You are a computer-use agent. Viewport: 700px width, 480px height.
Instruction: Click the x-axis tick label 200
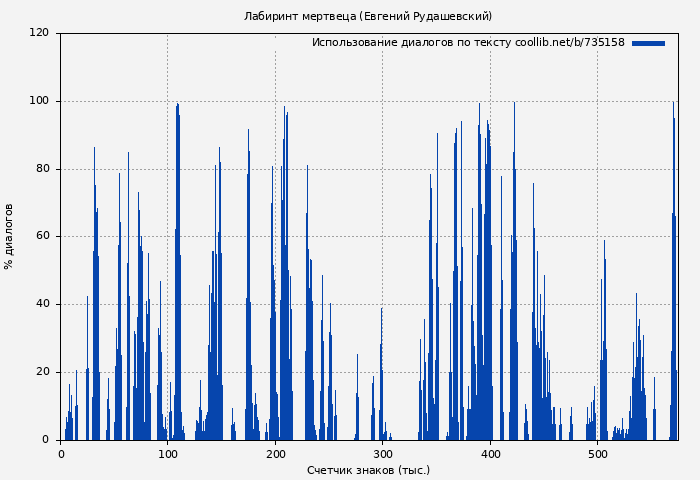pos(275,453)
